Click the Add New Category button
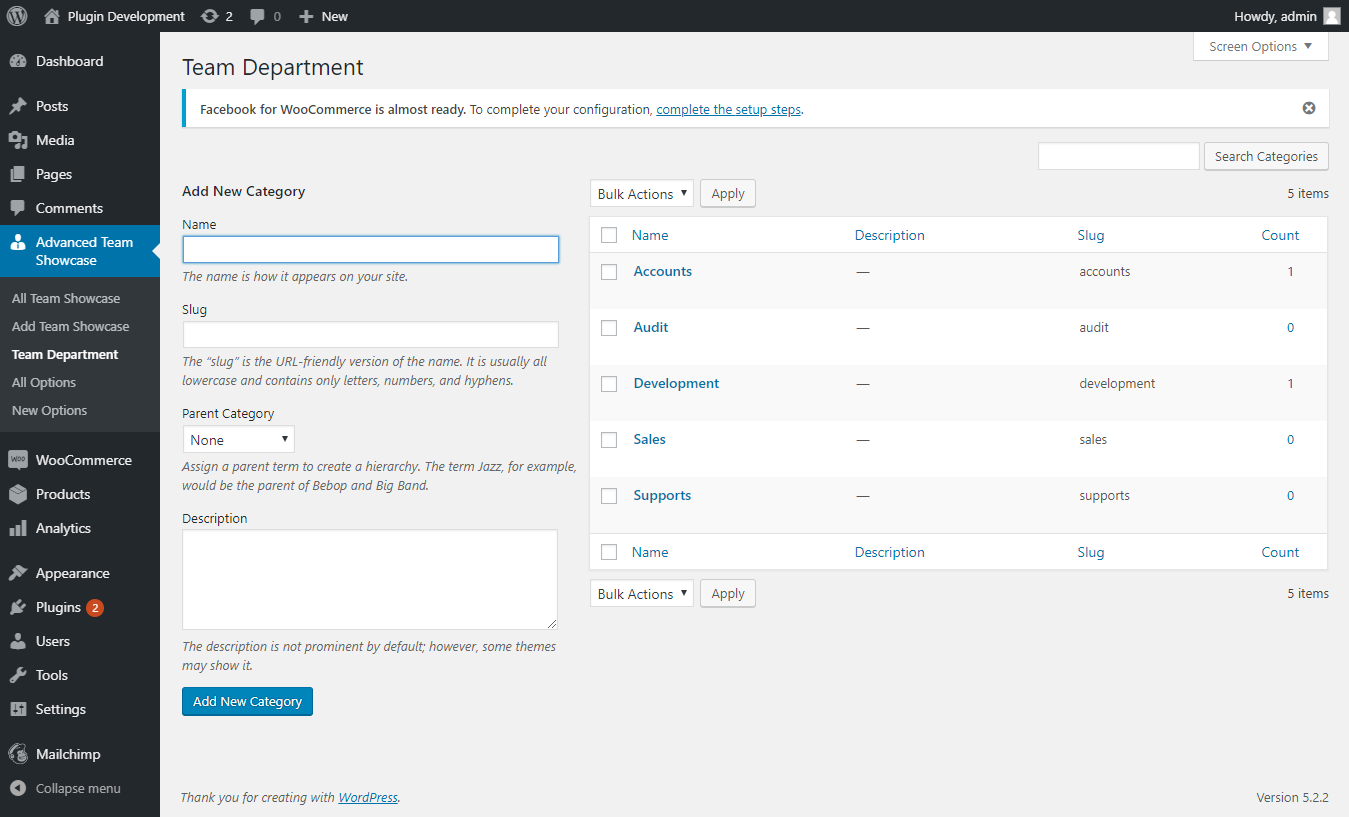This screenshot has width=1349, height=817. [x=247, y=701]
